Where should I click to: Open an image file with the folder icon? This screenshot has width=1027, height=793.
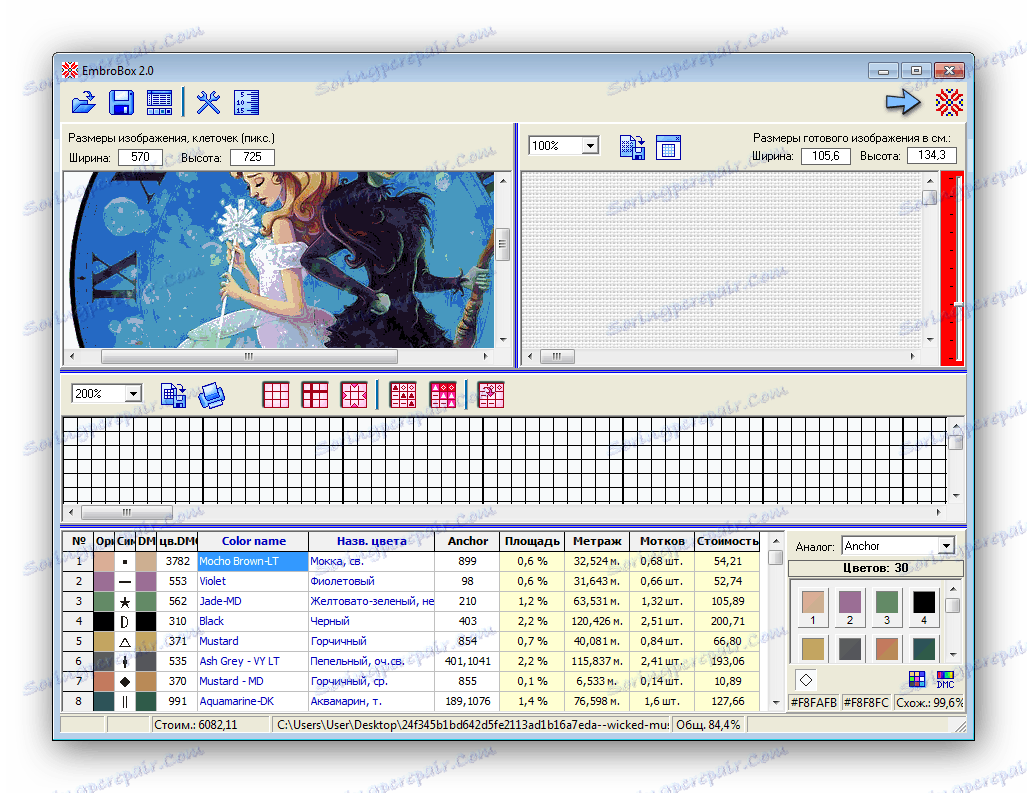(84, 102)
